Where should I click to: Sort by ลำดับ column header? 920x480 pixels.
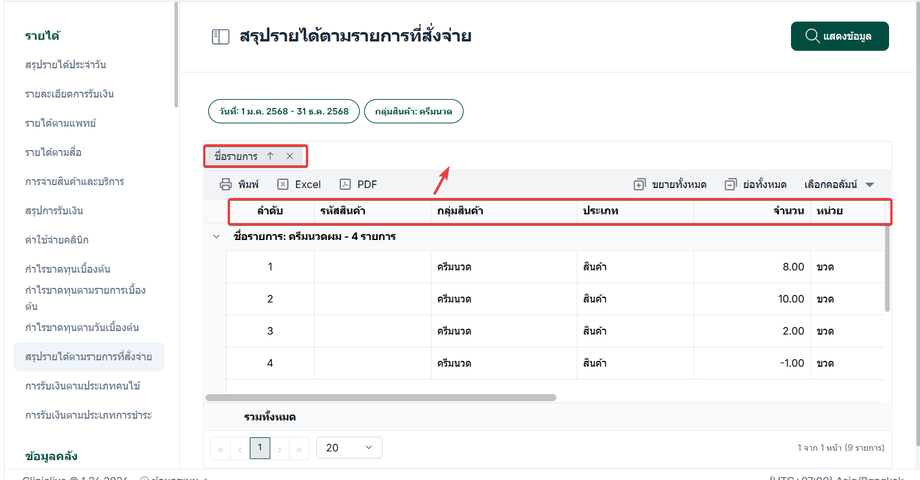click(270, 211)
